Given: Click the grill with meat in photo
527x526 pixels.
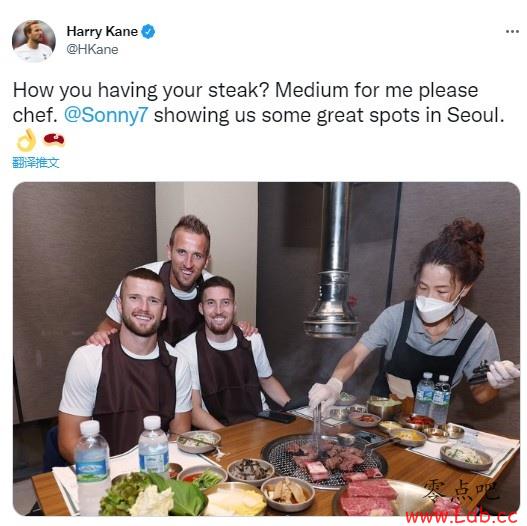Looking at the screenshot, I should [x=324, y=460].
